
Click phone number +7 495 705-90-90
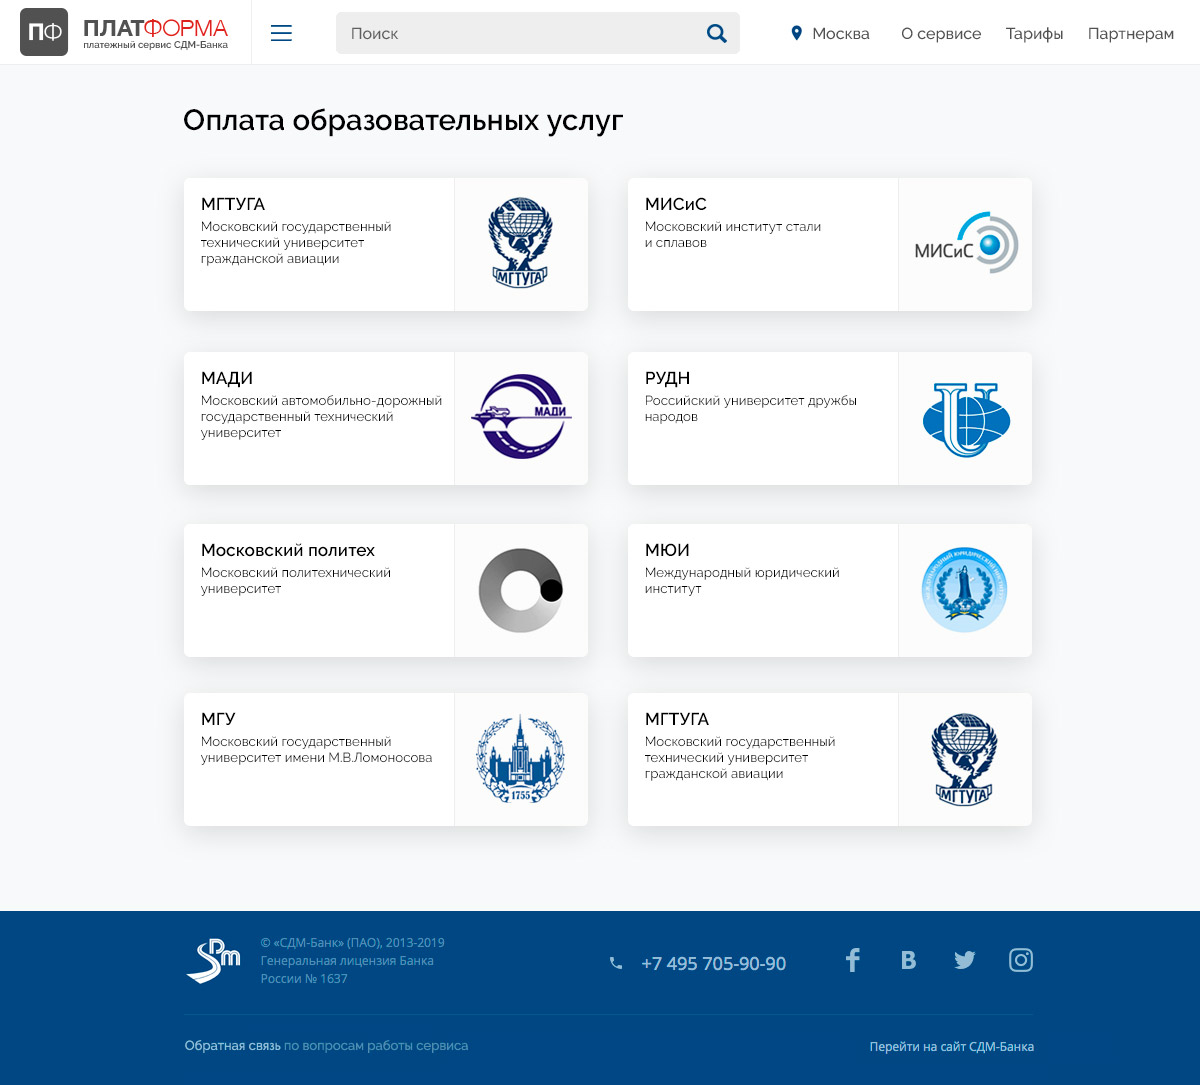click(x=713, y=963)
